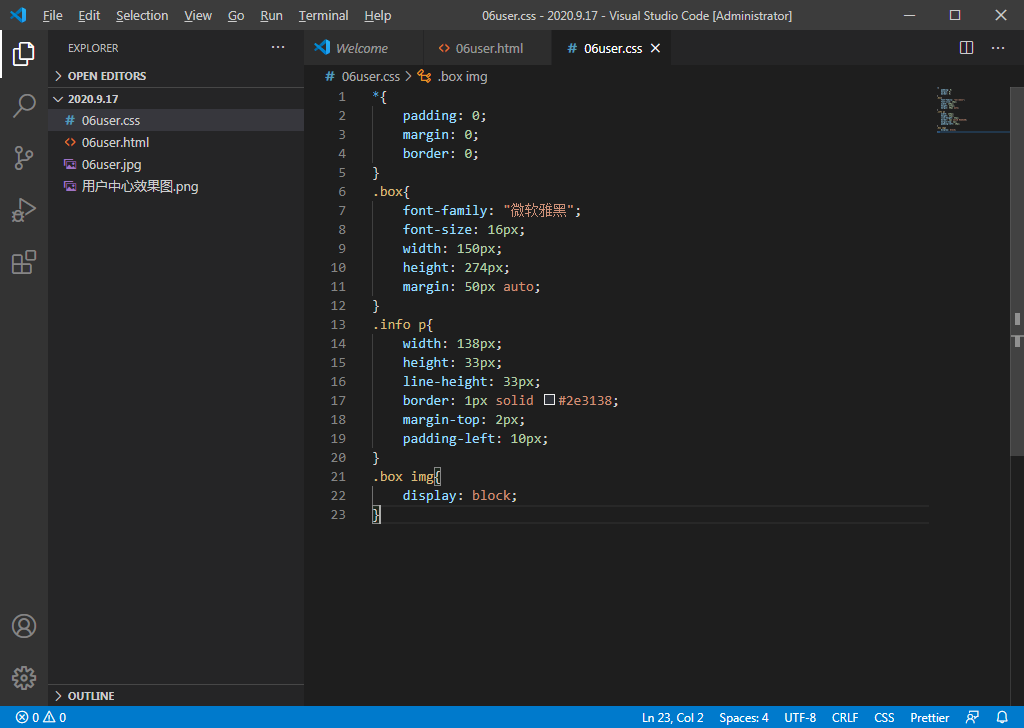Open the Explorer view in activity bar
The height and width of the screenshot is (728, 1024).
[24, 54]
